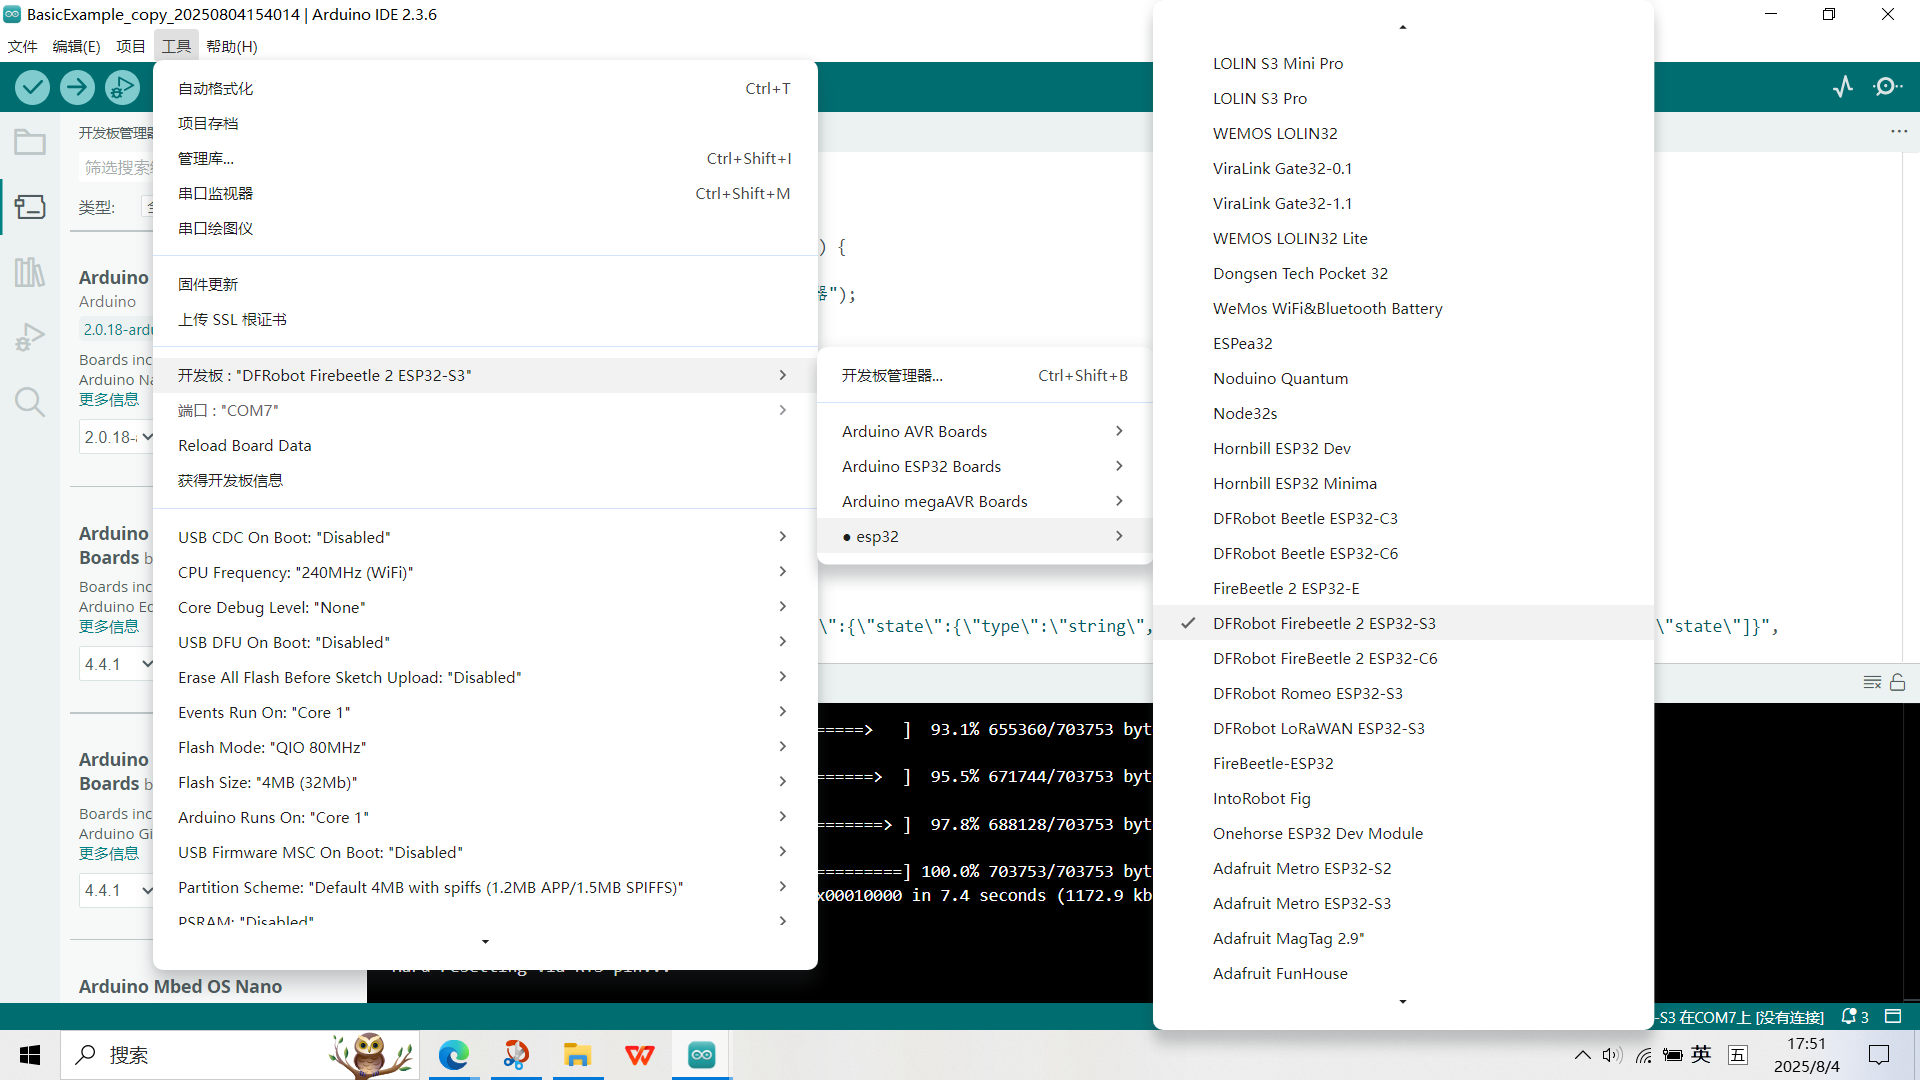The width and height of the screenshot is (1920, 1080).
Task: Click the Verify checkmark button
Action: click(32, 88)
